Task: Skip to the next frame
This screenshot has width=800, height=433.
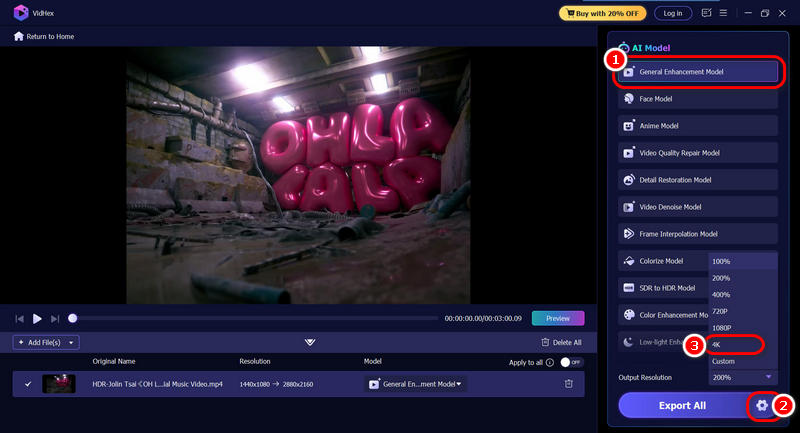Action: coord(55,318)
